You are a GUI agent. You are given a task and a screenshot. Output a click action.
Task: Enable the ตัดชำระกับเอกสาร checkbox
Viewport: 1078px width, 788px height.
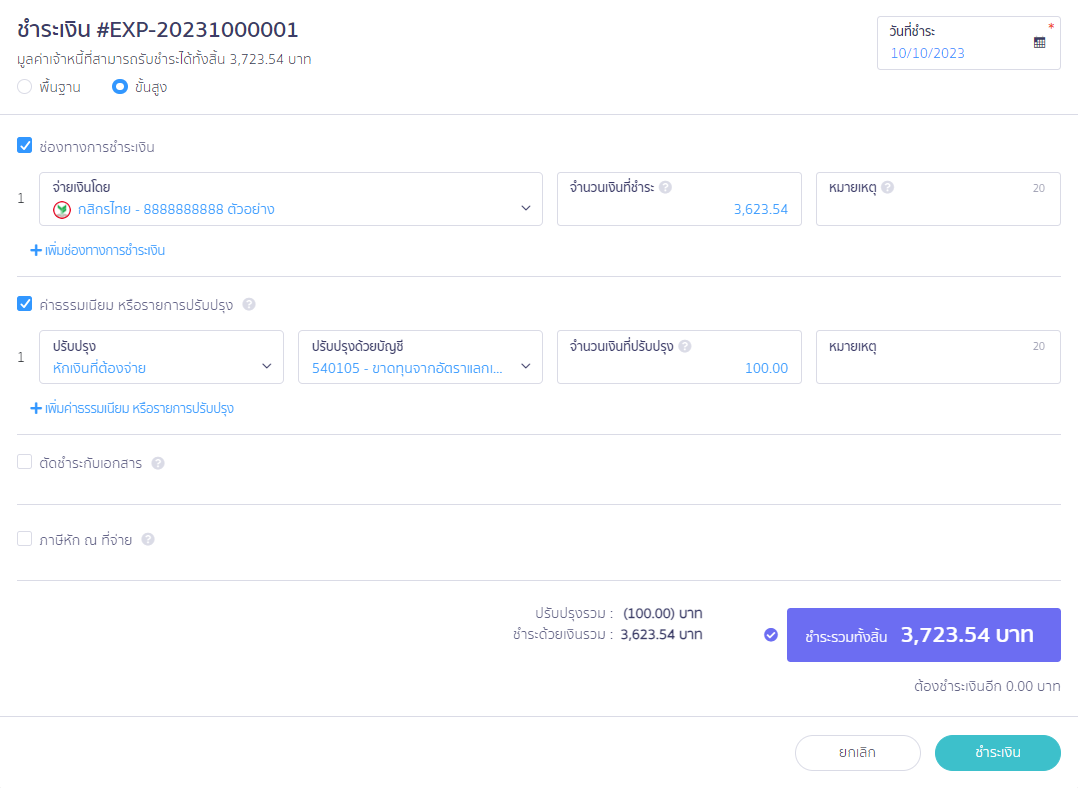click(x=25, y=462)
